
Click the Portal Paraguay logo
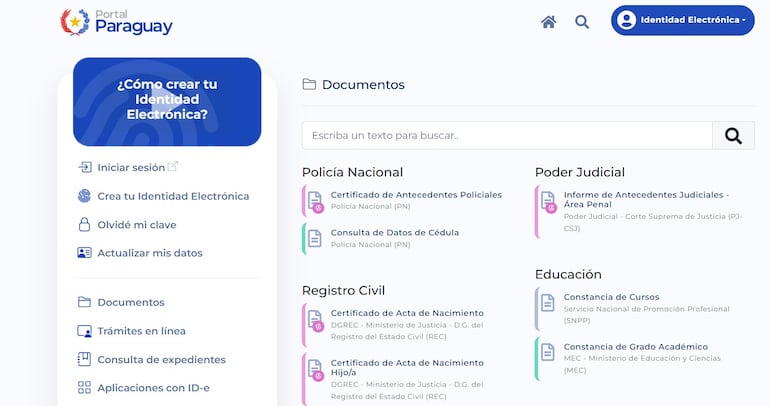tap(116, 22)
